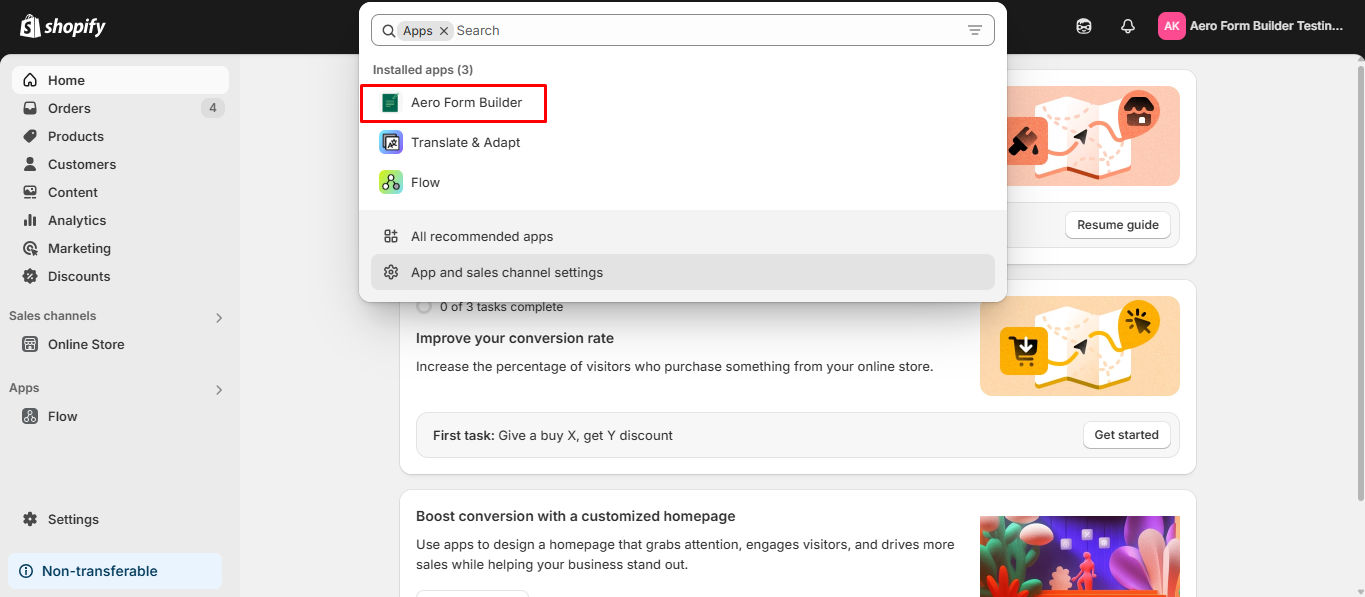The width and height of the screenshot is (1365, 597).
Task: Expand the Sales channels chevron
Action: click(x=219, y=318)
